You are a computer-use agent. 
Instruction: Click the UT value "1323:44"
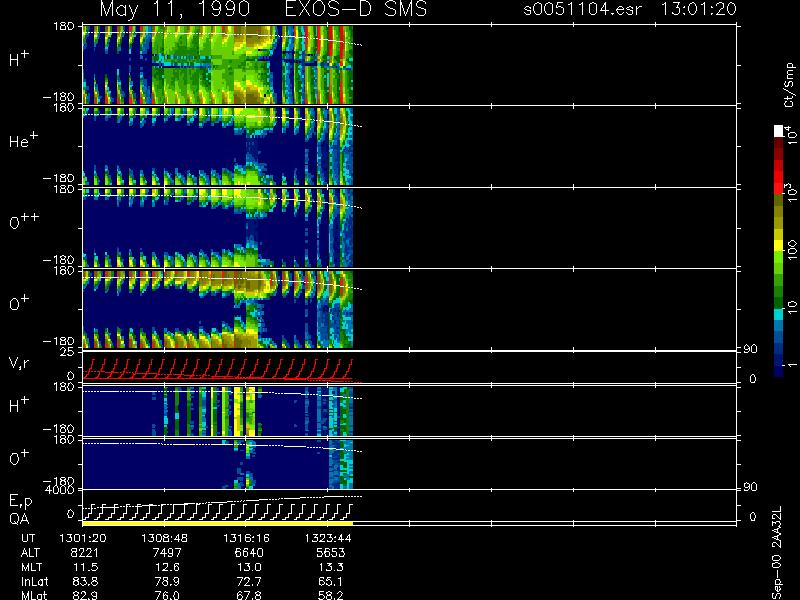pyautogui.click(x=328, y=538)
